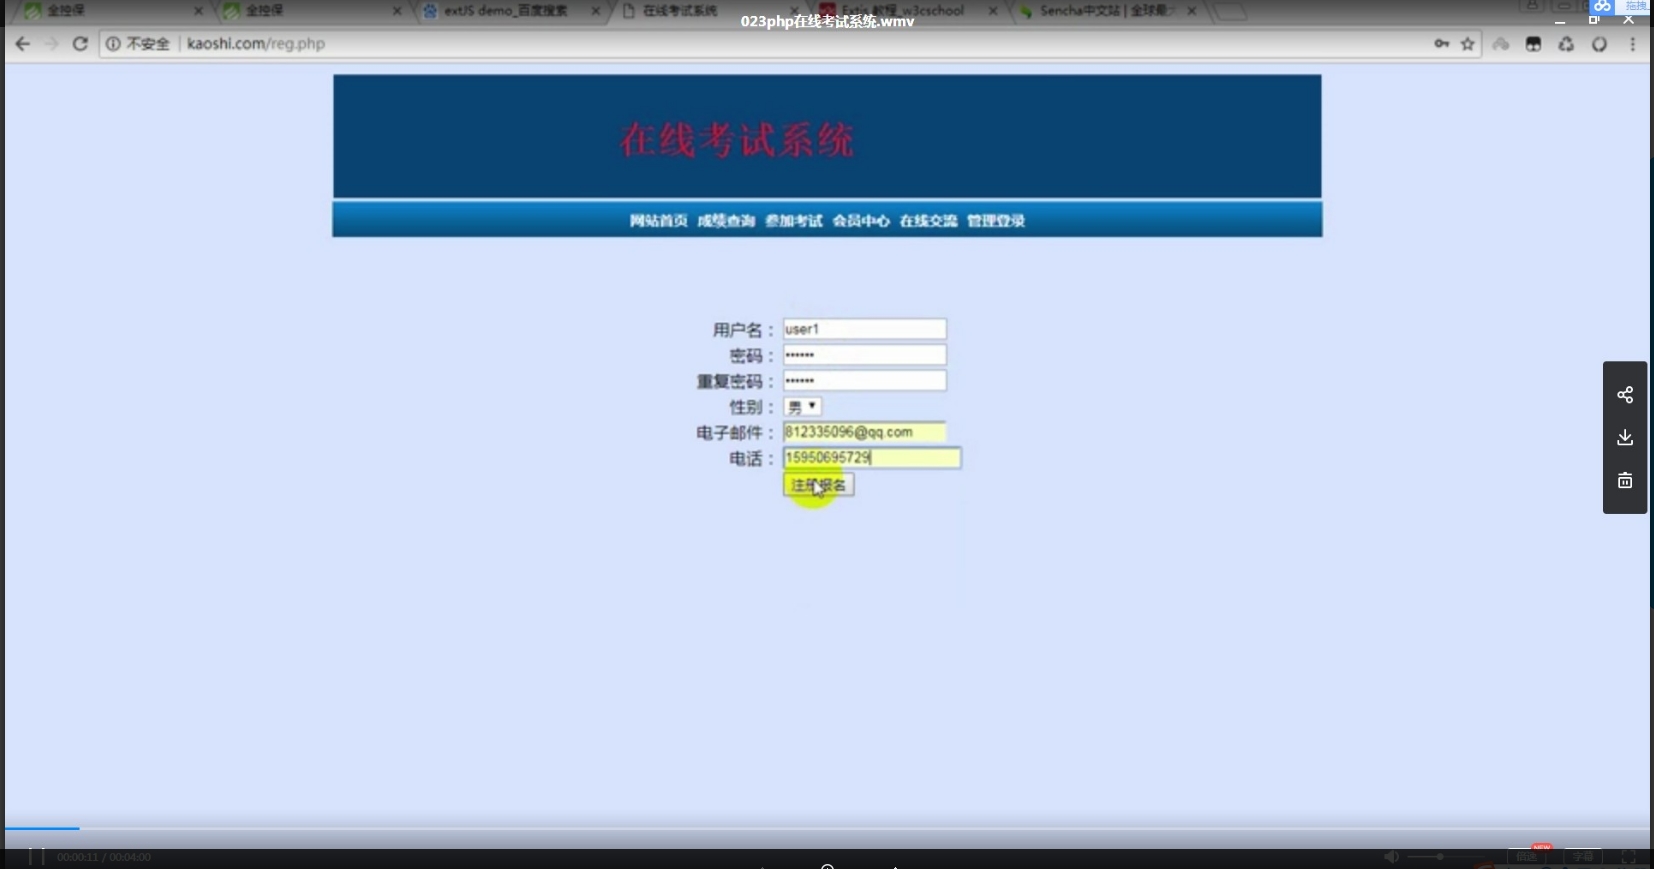Click the 电话 phone input field

tap(872, 458)
